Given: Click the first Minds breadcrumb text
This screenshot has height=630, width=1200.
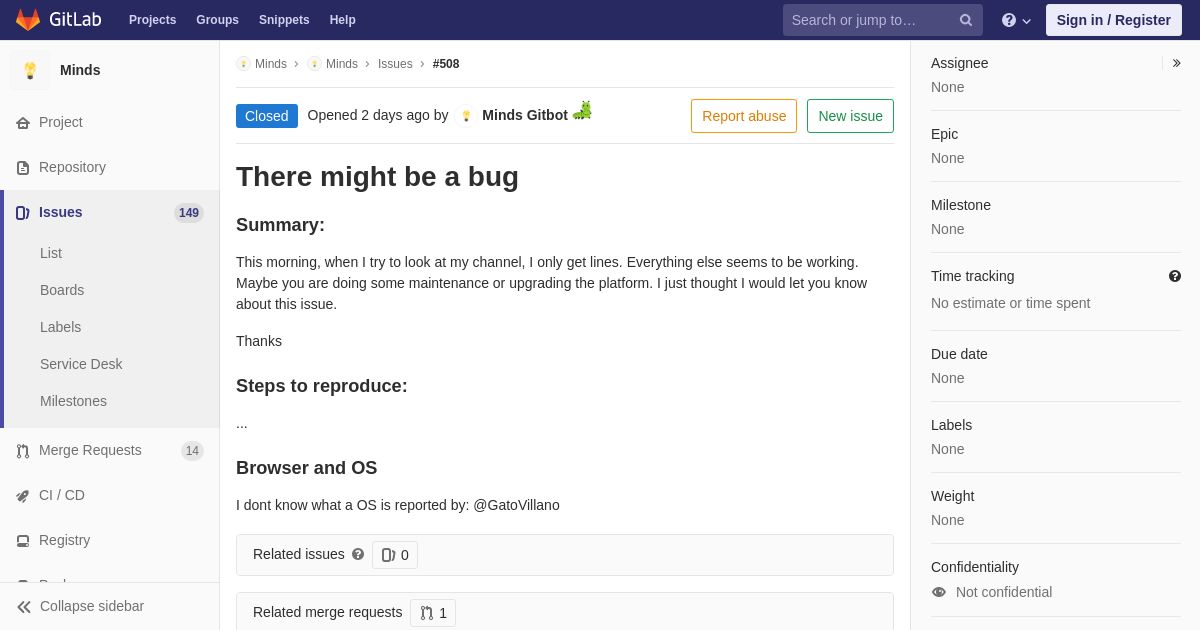Looking at the screenshot, I should [x=271, y=64].
